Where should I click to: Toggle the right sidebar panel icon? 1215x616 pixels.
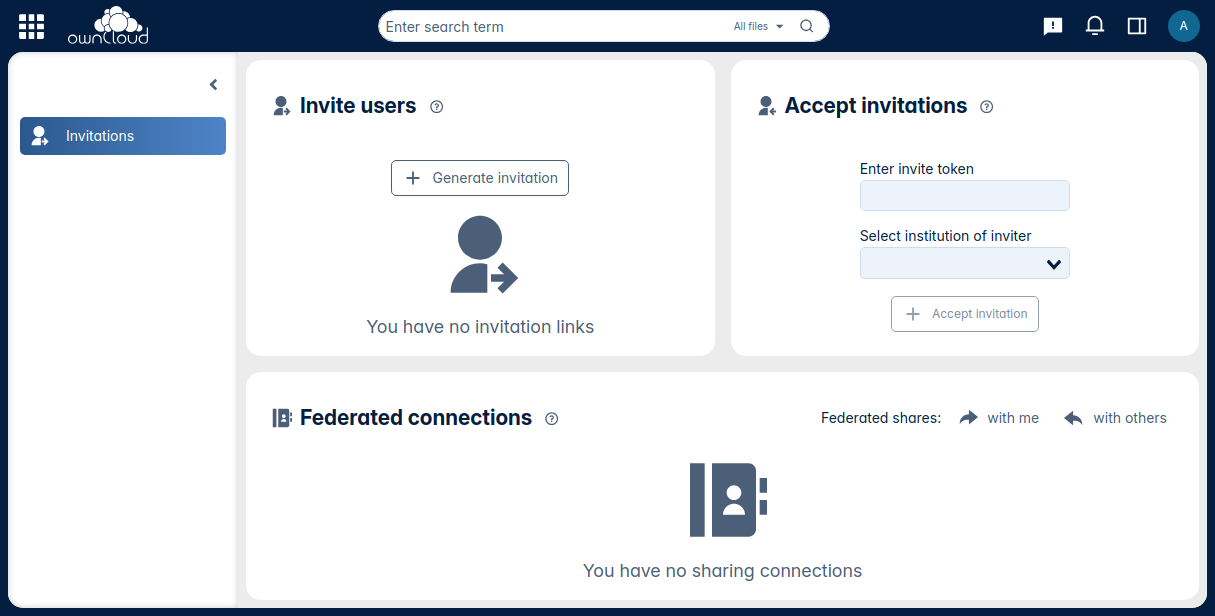(1136, 26)
